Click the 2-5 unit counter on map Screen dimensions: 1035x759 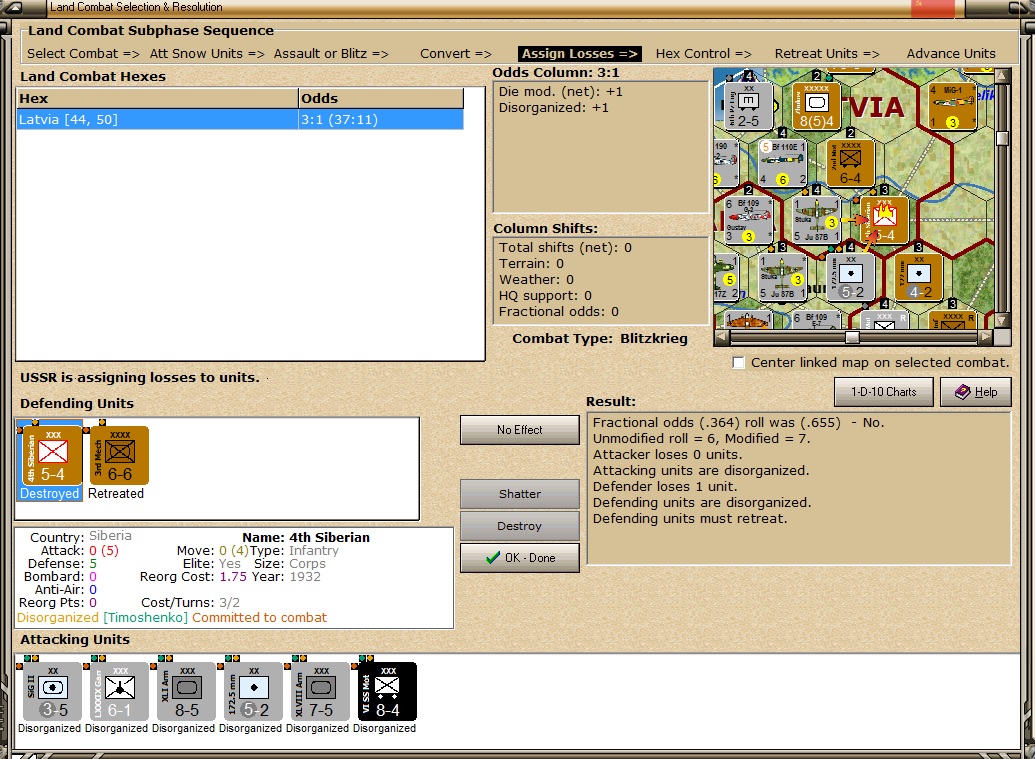pyautogui.click(x=749, y=106)
